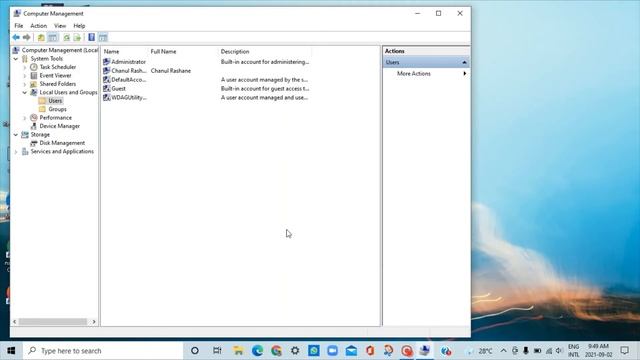Select Task Scheduler in the tree
The width and height of the screenshot is (640, 360).
pos(58,67)
